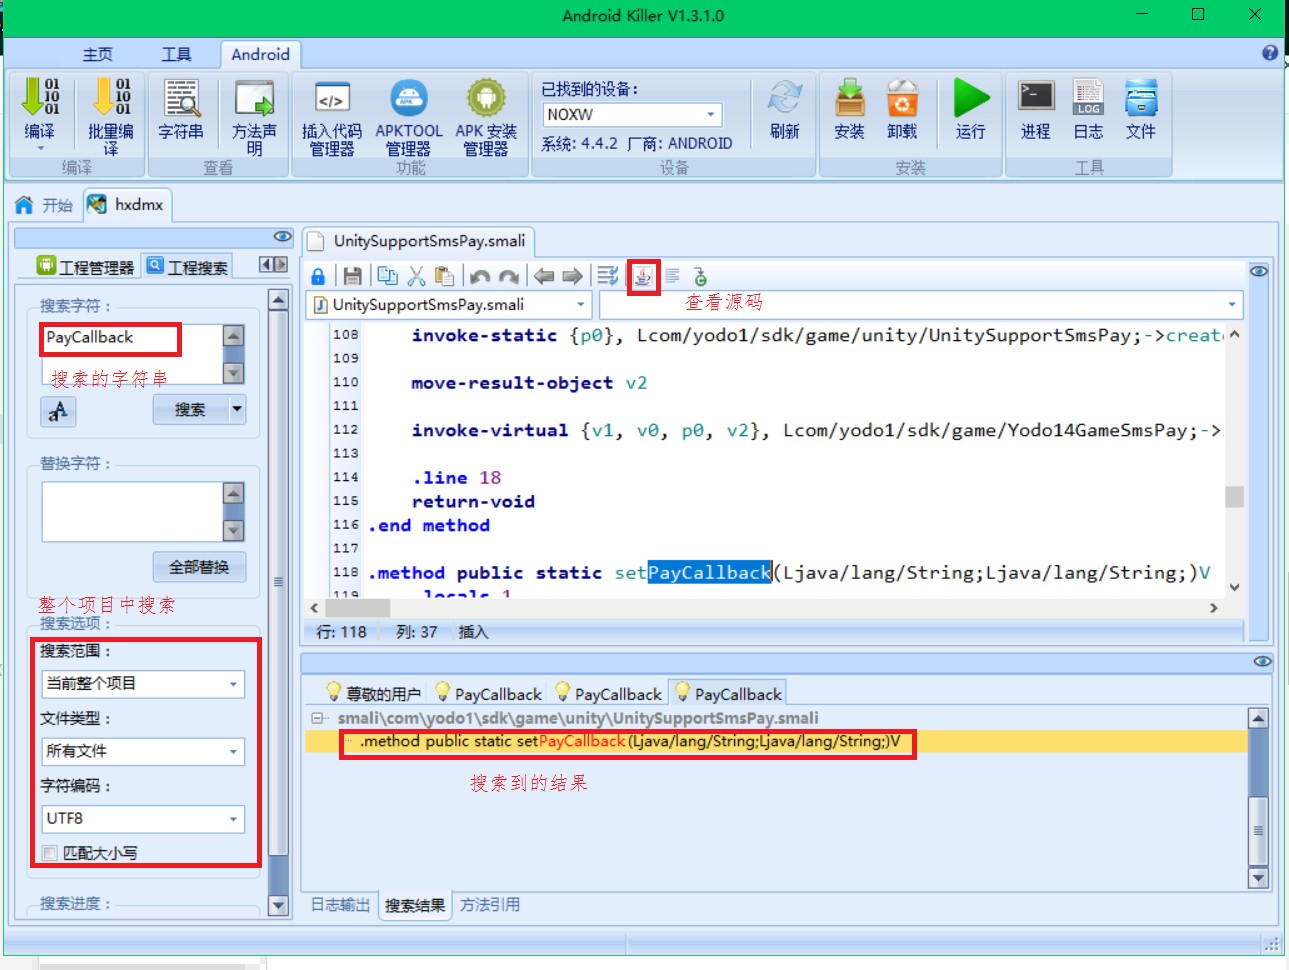Click the 全部替换 replace all button
1289x970 pixels.
tap(199, 567)
